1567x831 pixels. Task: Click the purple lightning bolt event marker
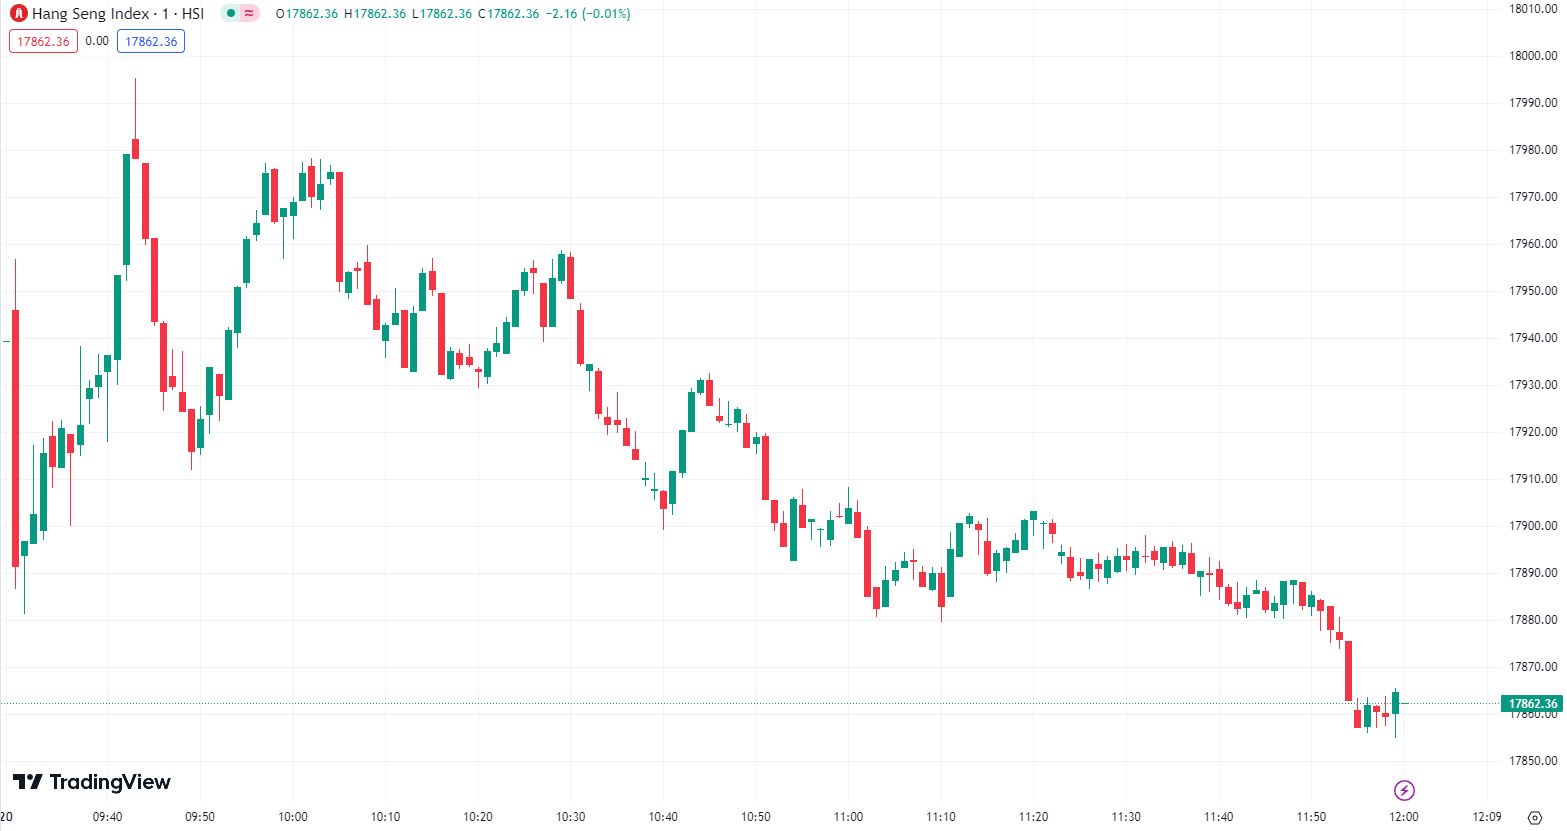(x=1404, y=791)
